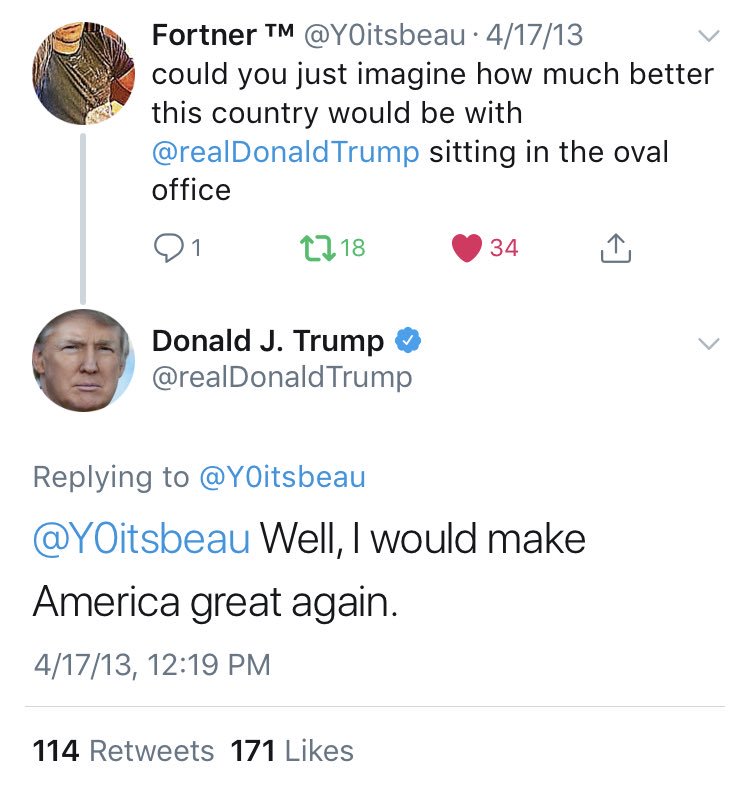Click the 4/17/13, 12:19 PM timestamp
This screenshot has width=750, height=789.
(151, 665)
